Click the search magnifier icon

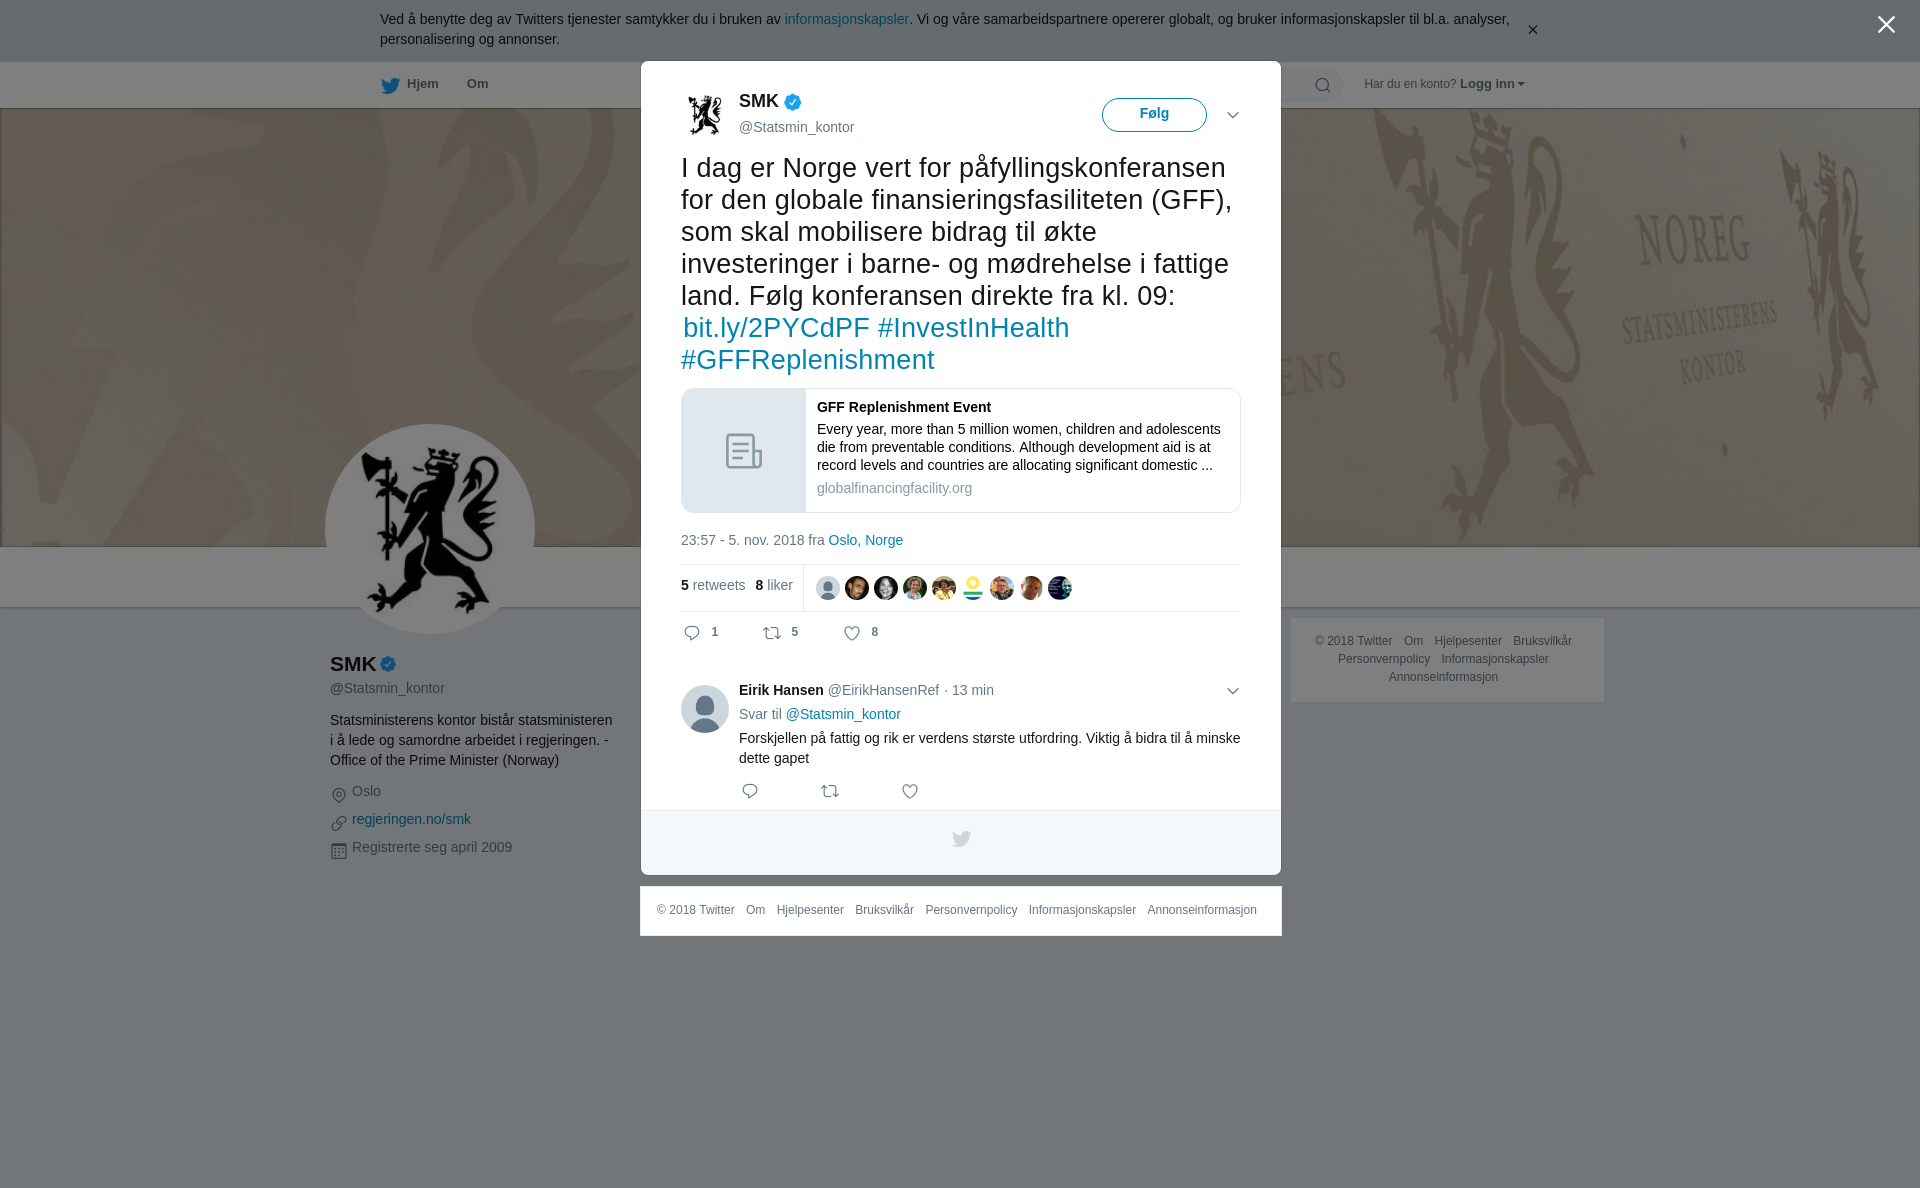click(x=1322, y=85)
